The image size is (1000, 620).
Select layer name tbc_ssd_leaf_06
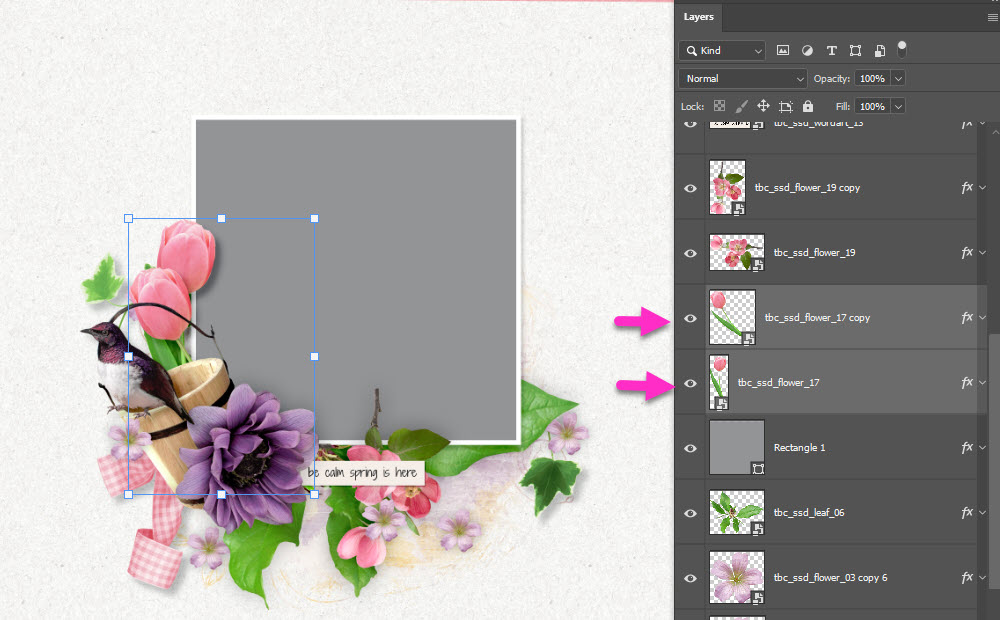(809, 512)
